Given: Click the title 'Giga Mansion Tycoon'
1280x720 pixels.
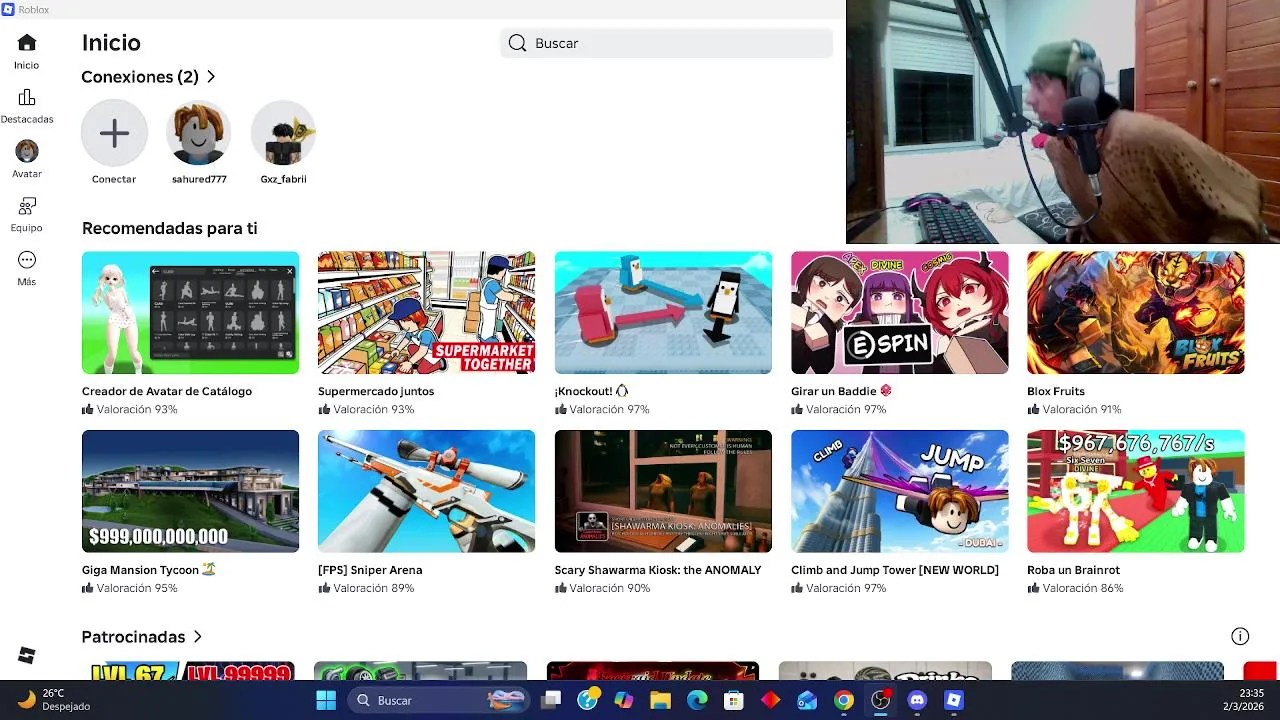Looking at the screenshot, I should (x=140, y=570).
